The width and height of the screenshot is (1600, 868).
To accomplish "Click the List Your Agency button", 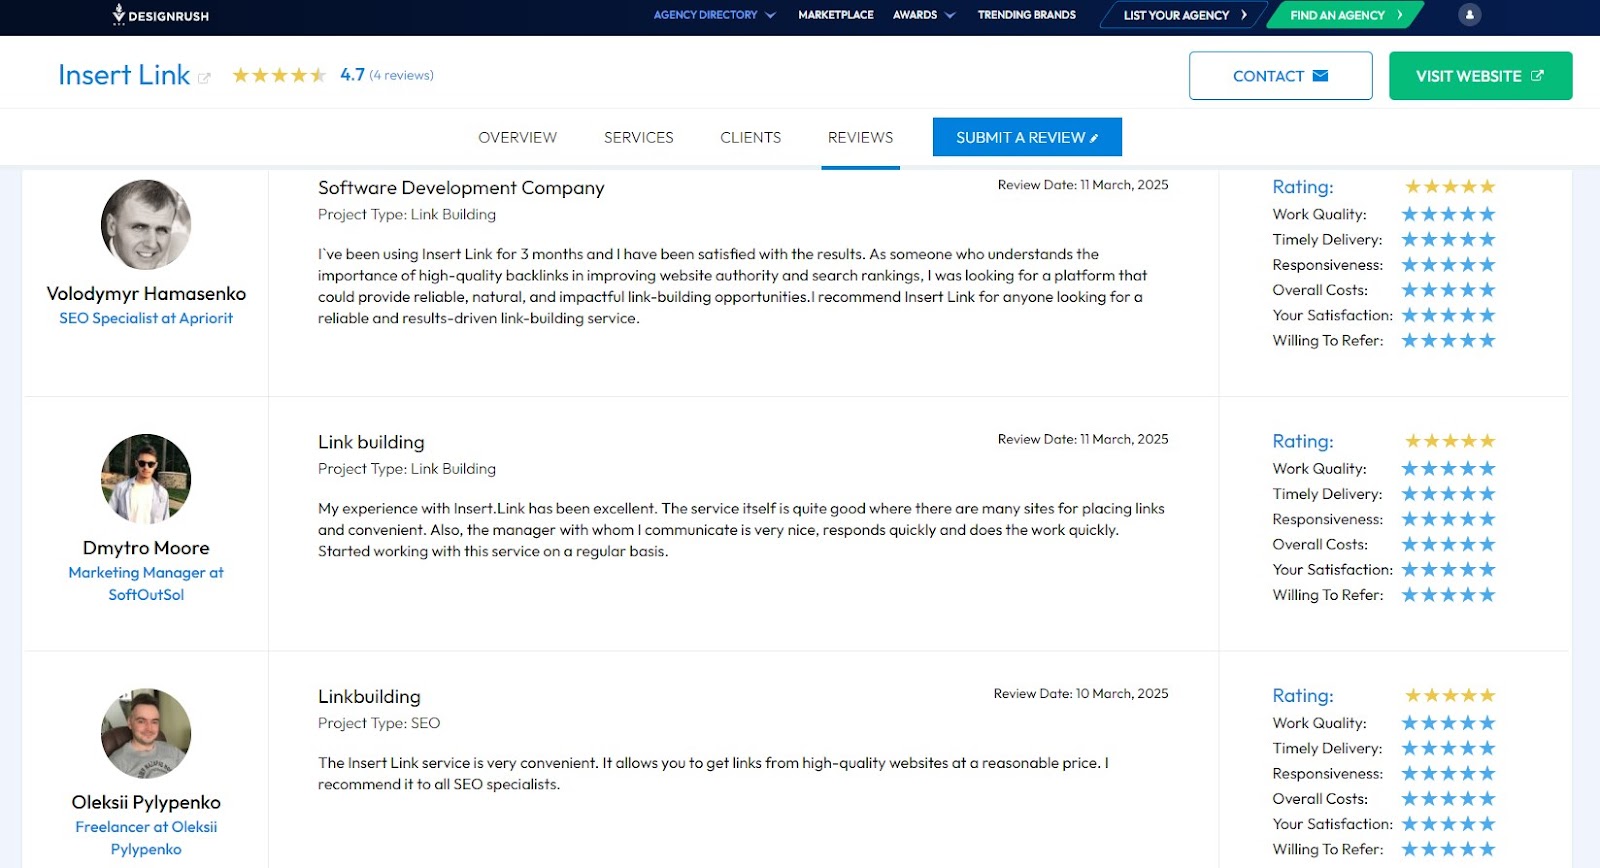I will click(x=1184, y=15).
